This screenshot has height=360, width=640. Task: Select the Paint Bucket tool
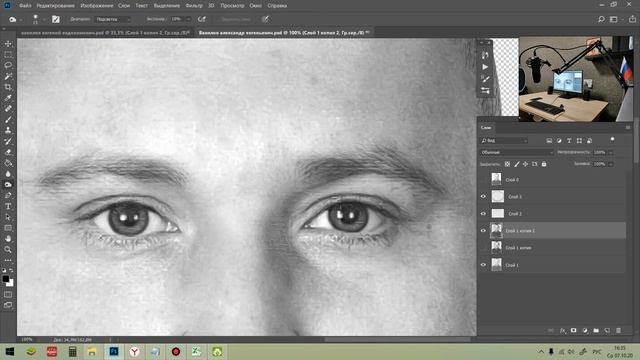[8, 163]
